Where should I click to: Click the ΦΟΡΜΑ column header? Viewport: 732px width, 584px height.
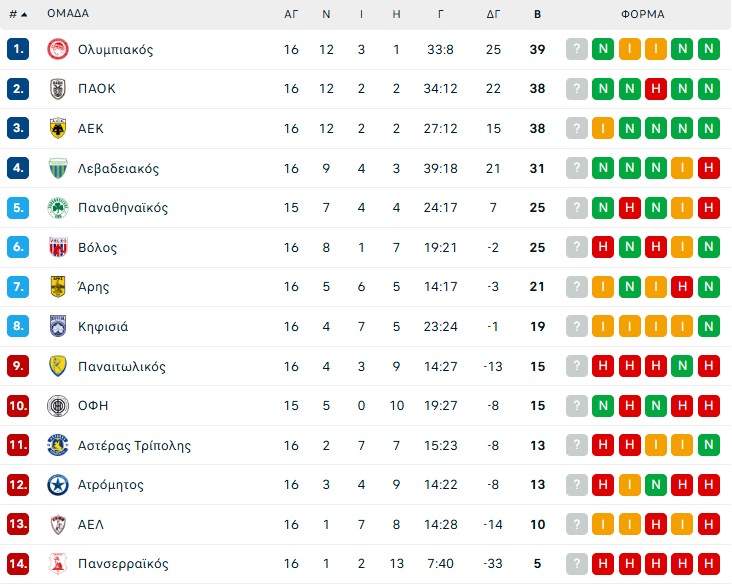(642, 14)
